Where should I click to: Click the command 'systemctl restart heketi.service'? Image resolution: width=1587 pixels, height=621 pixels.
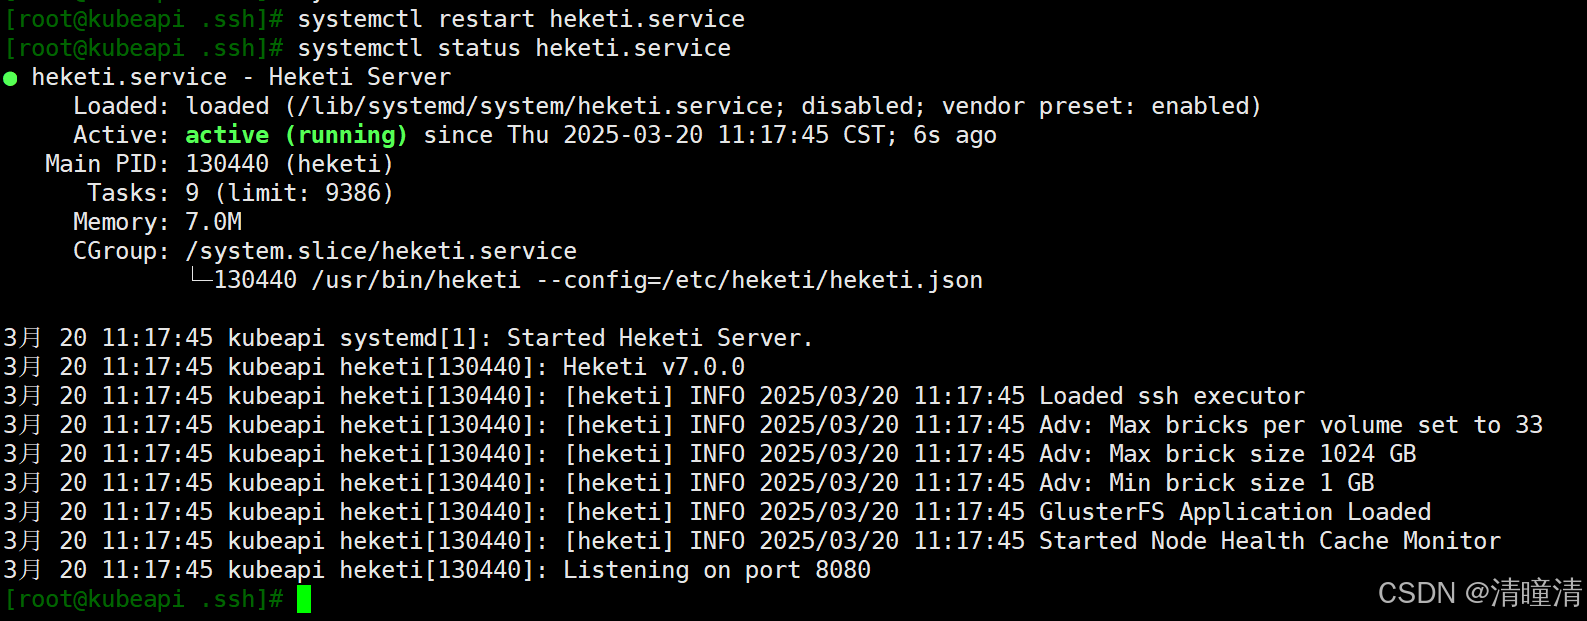pyautogui.click(x=521, y=19)
